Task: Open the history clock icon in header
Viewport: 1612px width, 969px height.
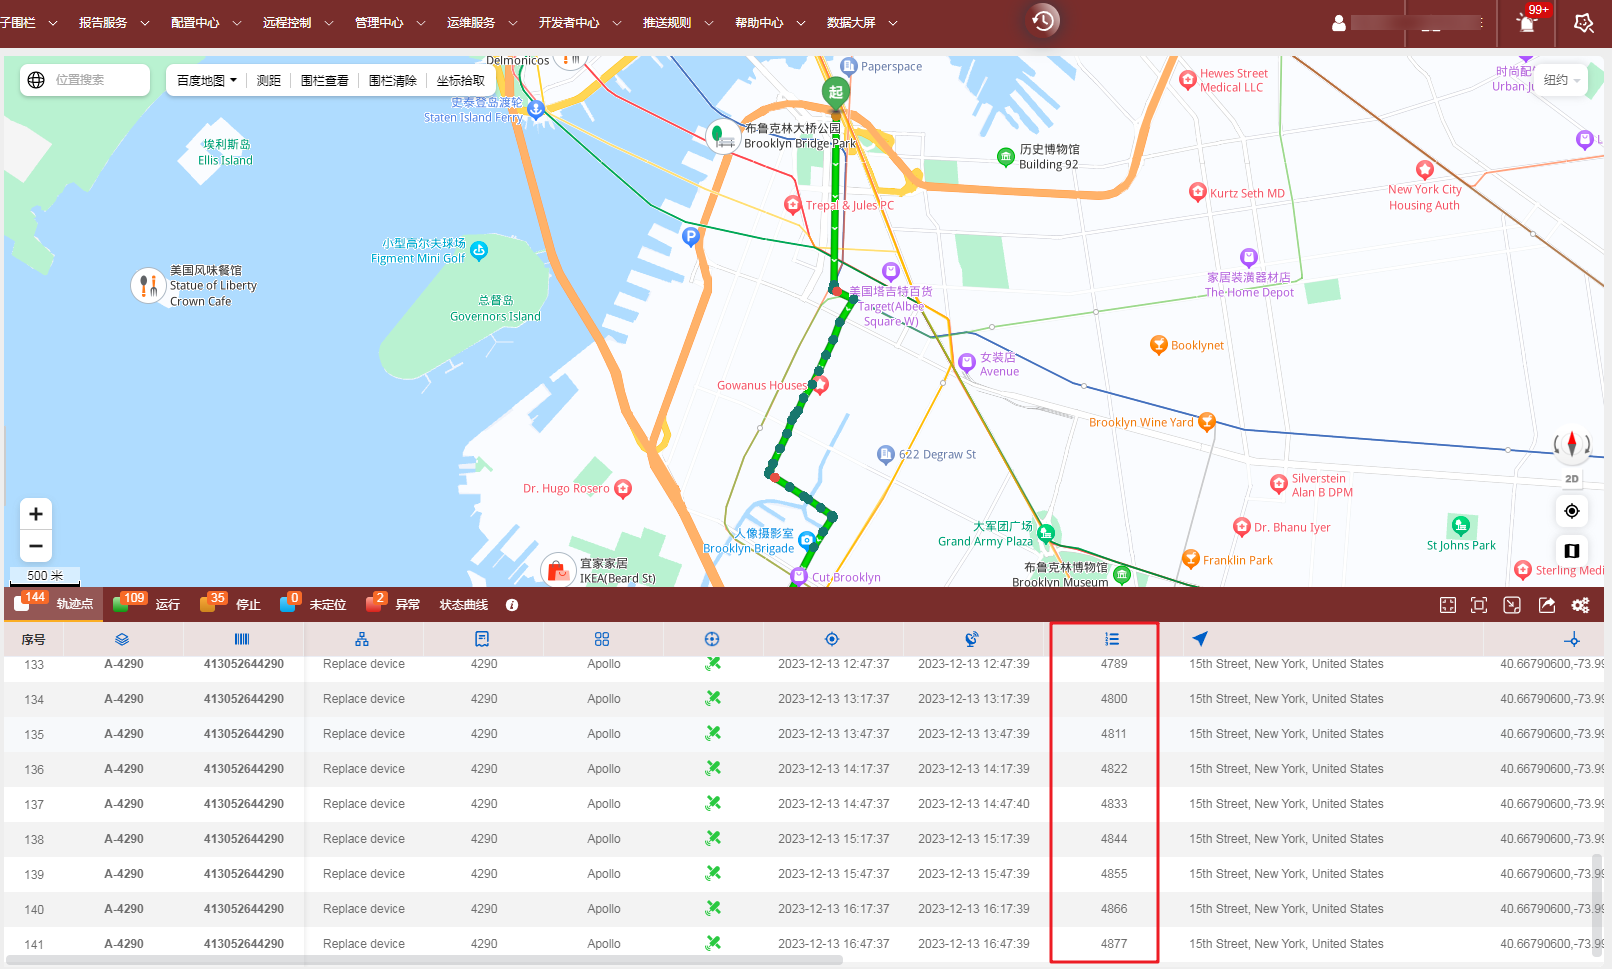Action: pos(1043,21)
